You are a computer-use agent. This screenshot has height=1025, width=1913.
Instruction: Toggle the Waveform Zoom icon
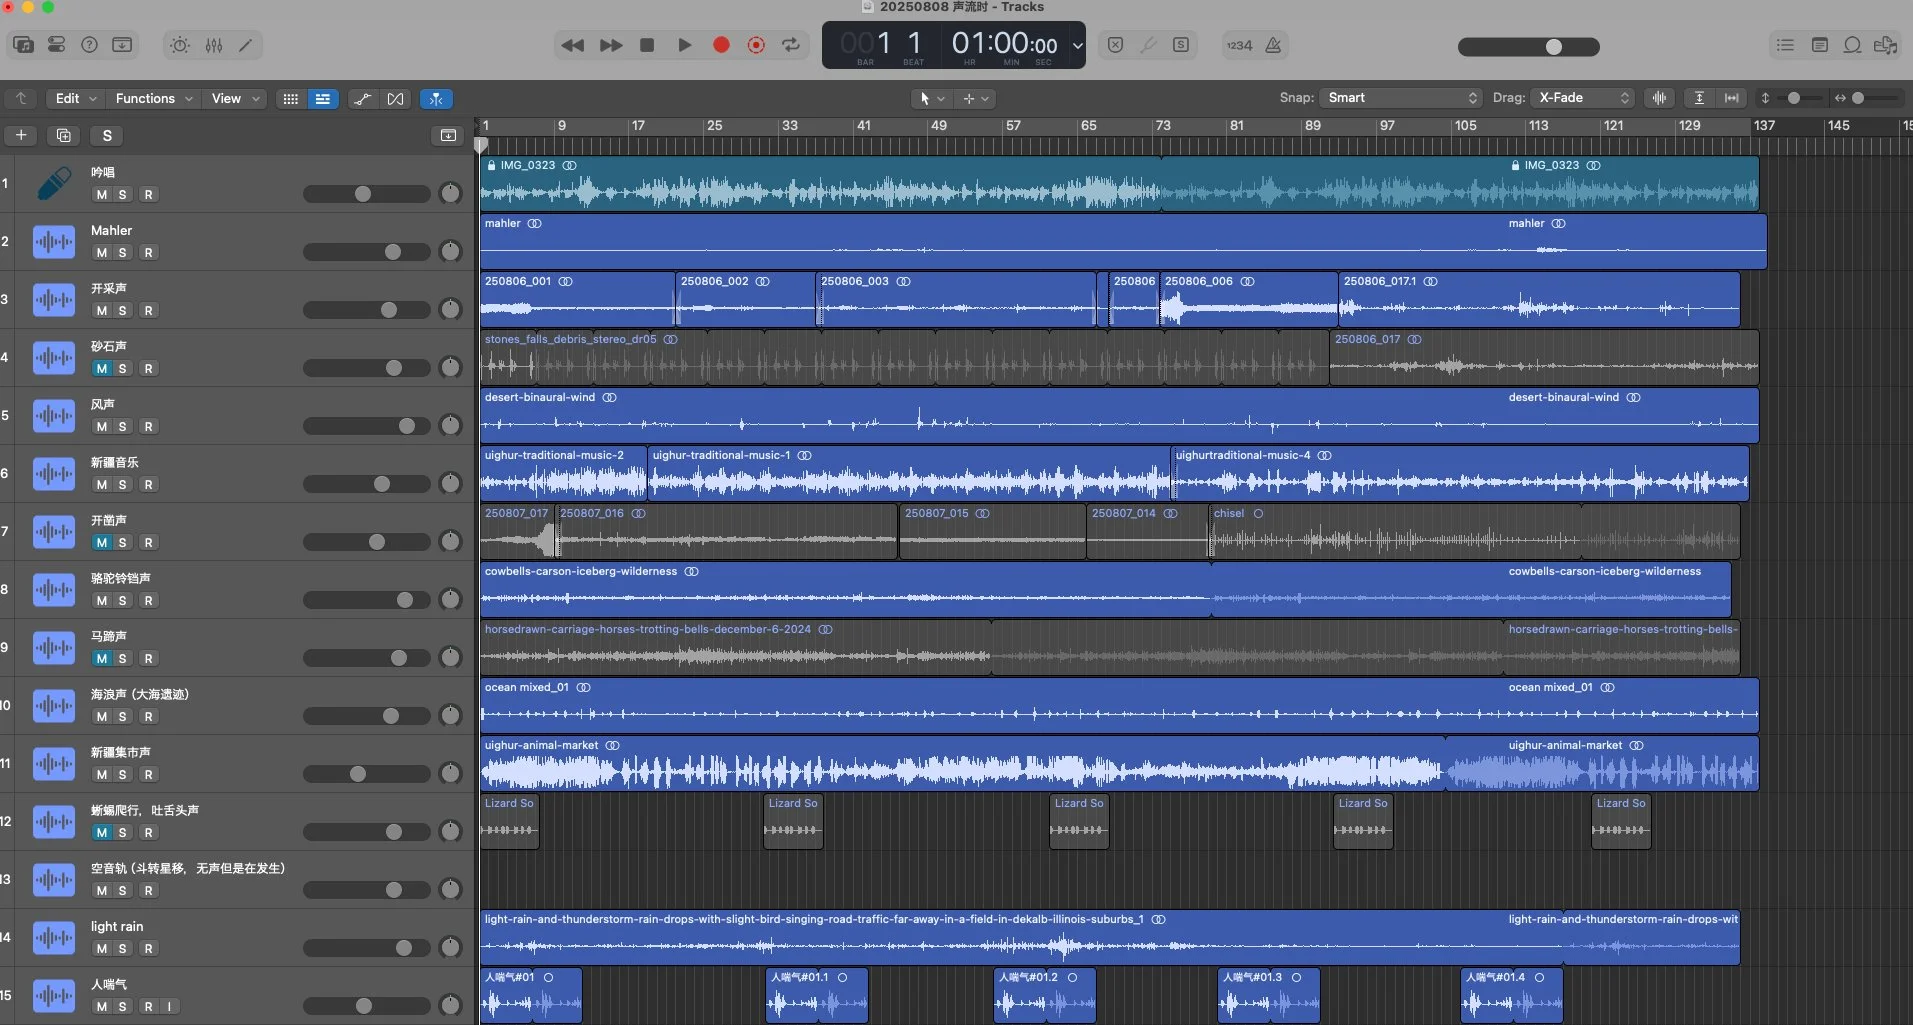(1660, 98)
